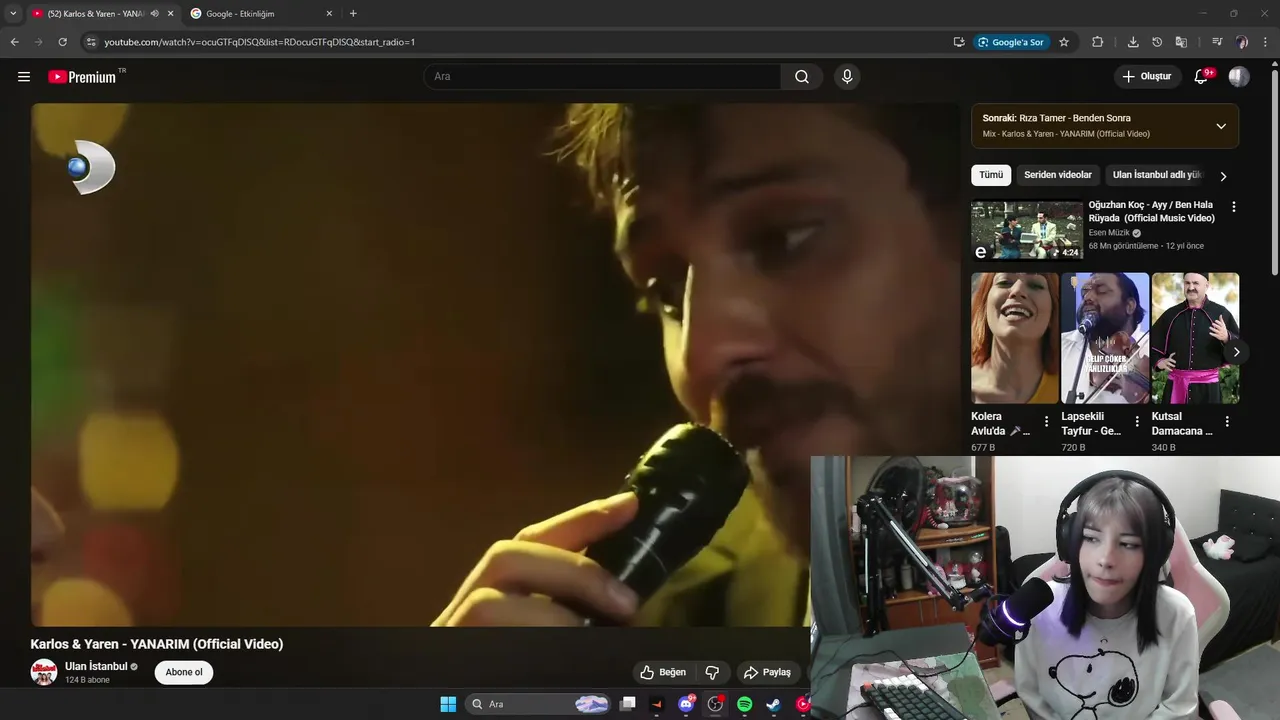The width and height of the screenshot is (1280, 720).
Task: Open Chrome extensions puzzle icon
Action: click(x=1097, y=42)
